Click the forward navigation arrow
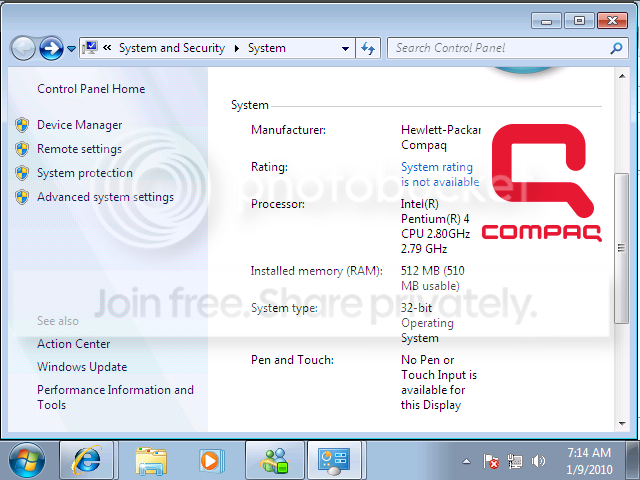This screenshot has height=480, width=640. 51,49
